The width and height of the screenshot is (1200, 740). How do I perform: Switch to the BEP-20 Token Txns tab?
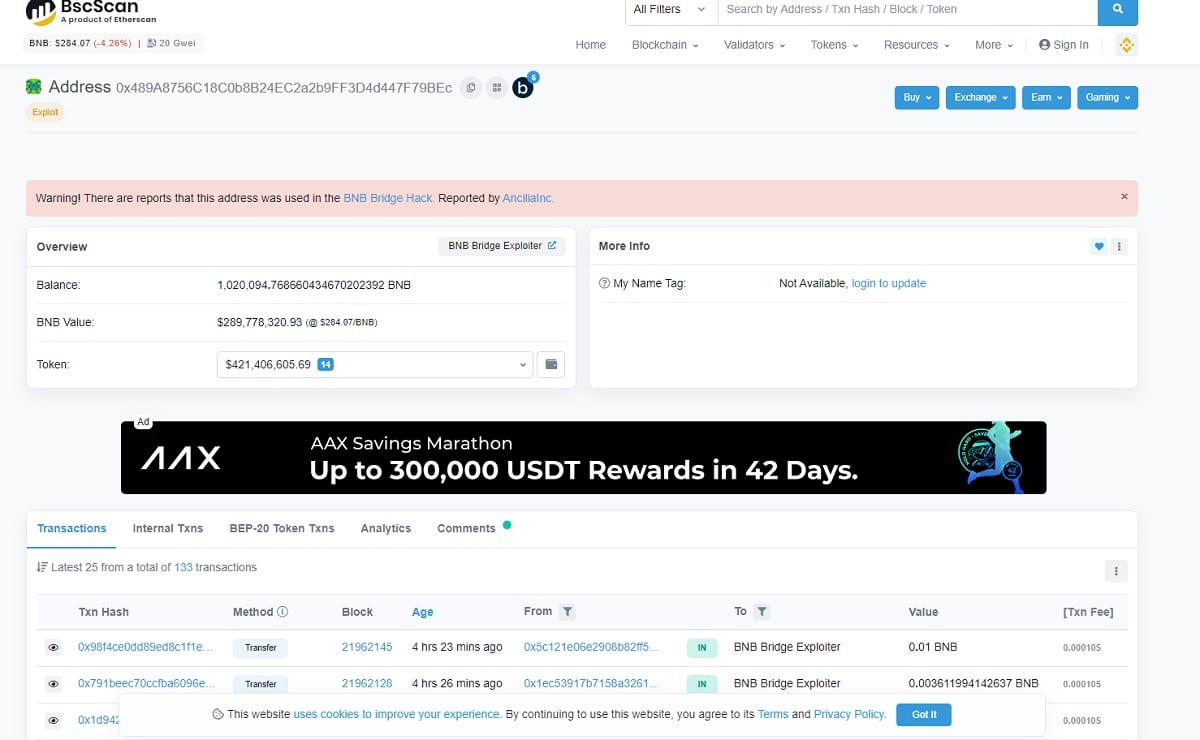click(x=282, y=528)
